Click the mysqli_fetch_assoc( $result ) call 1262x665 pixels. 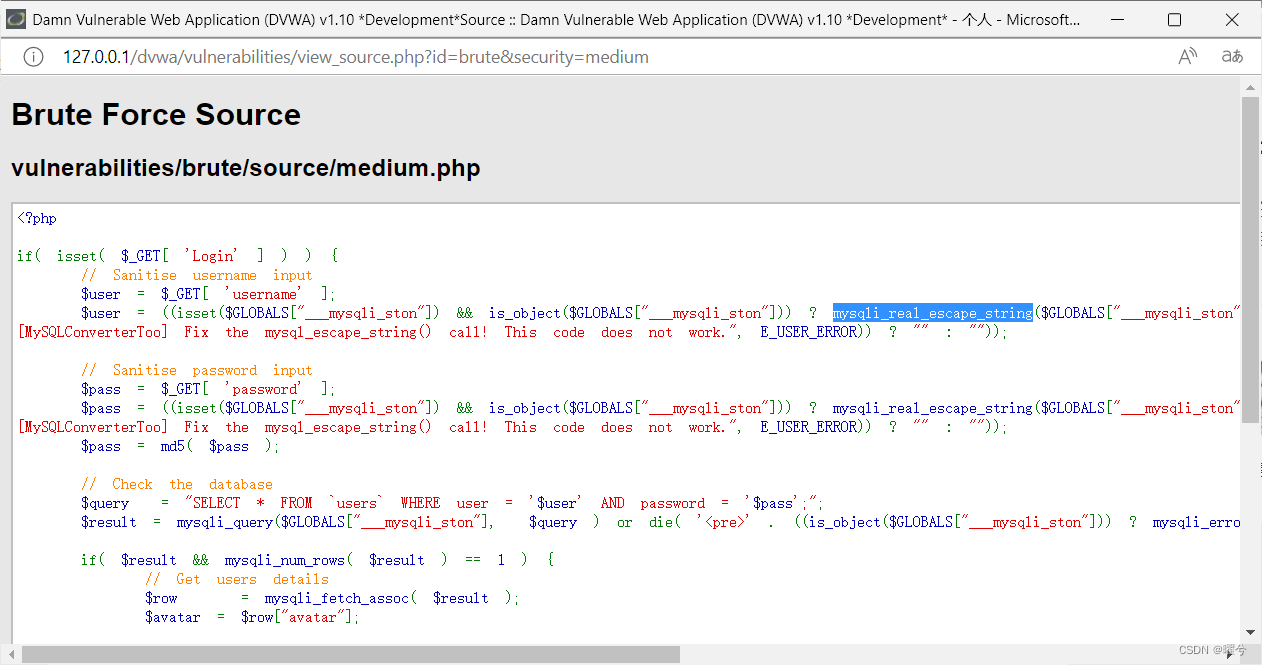click(392, 598)
